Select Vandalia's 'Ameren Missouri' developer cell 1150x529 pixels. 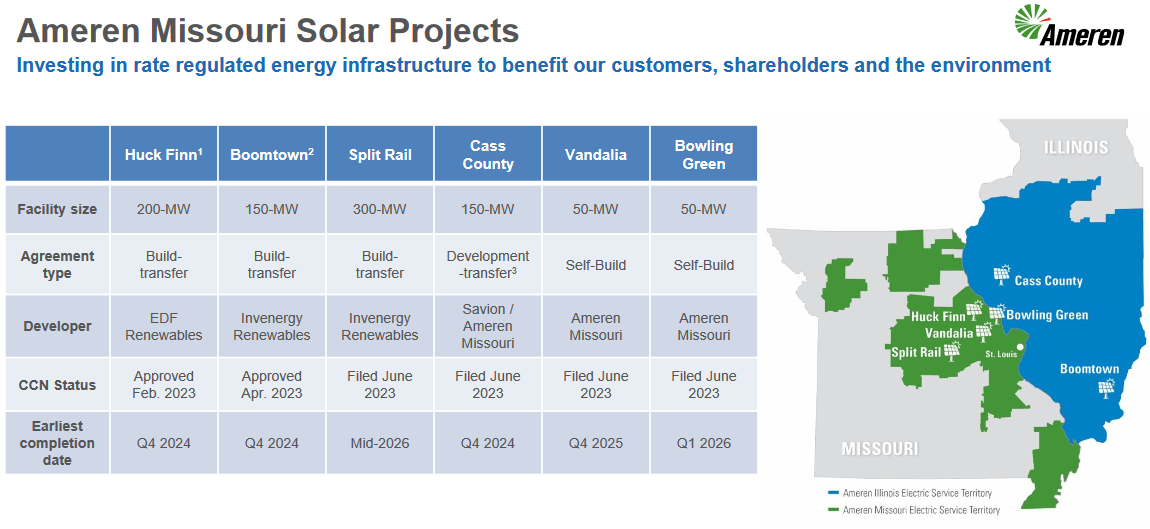click(x=596, y=326)
